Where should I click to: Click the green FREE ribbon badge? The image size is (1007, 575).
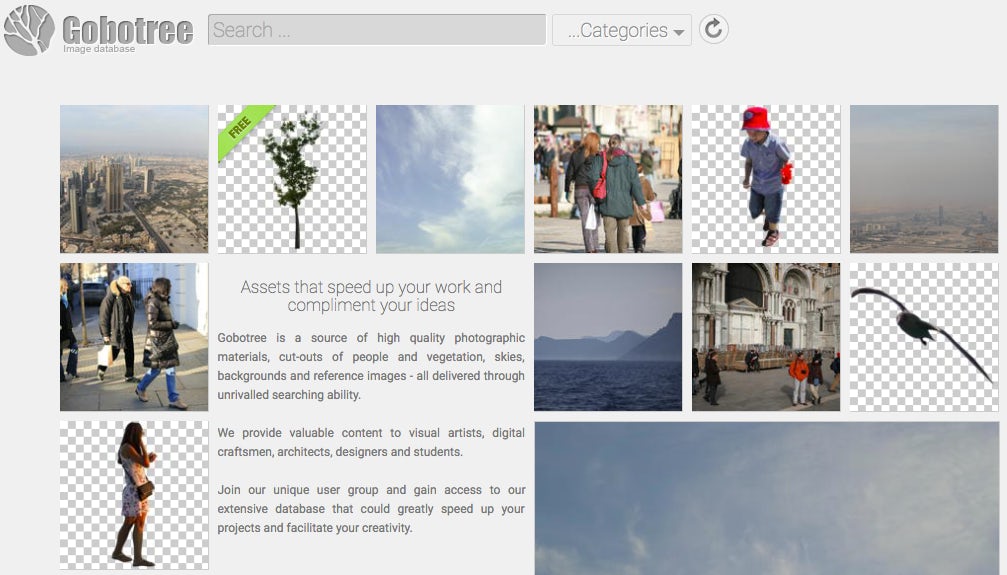240,128
